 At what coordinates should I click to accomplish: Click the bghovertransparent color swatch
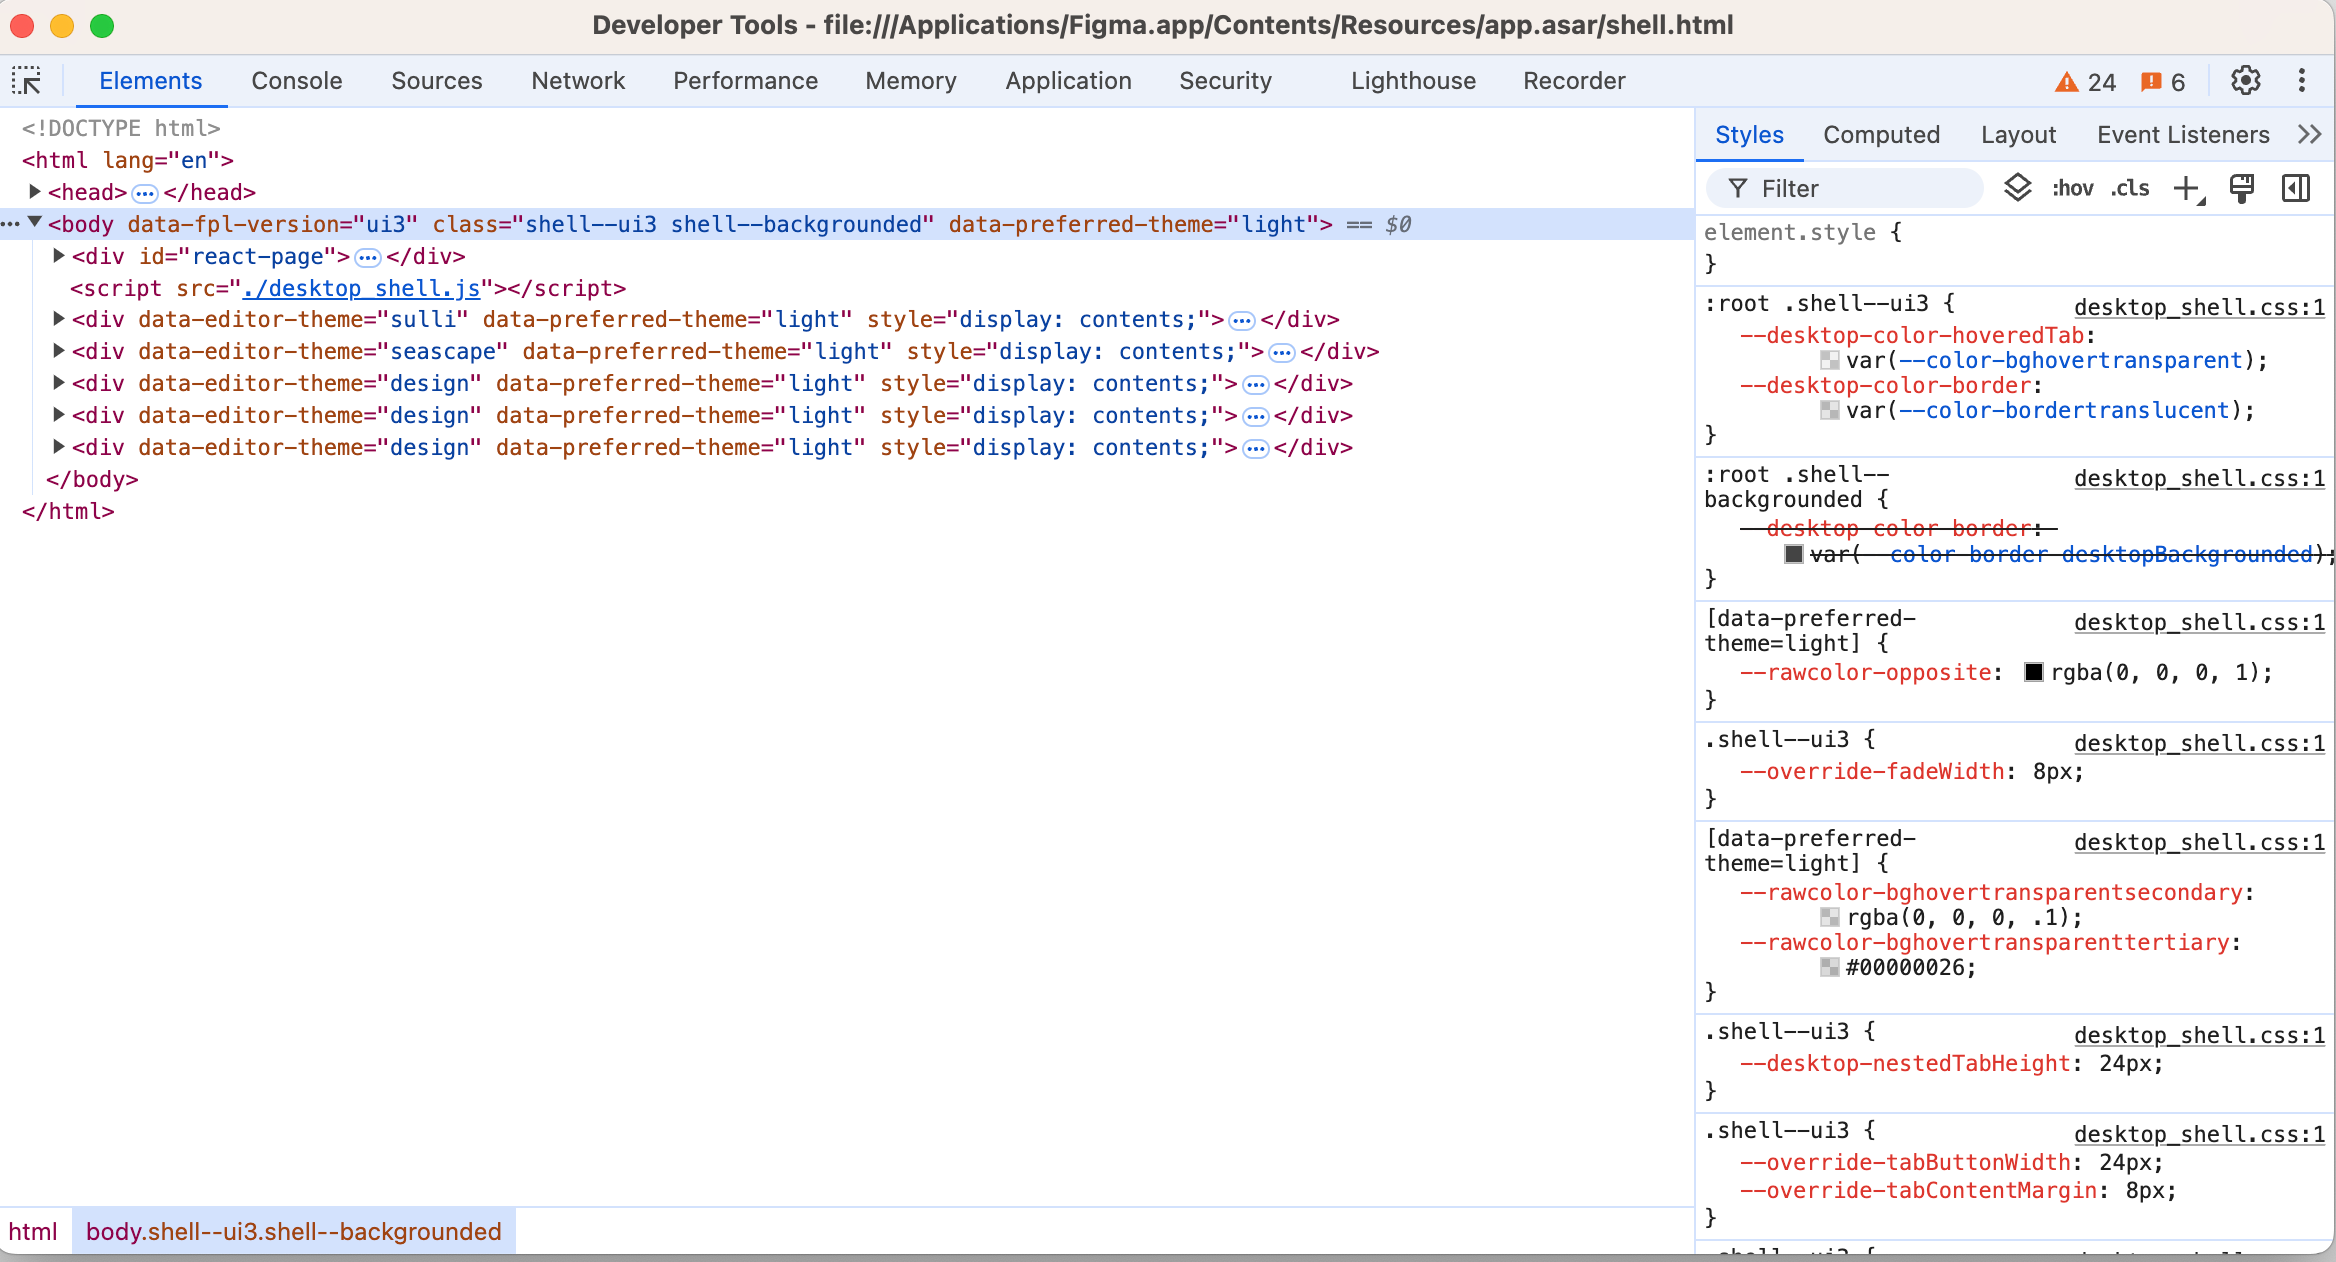1830,360
